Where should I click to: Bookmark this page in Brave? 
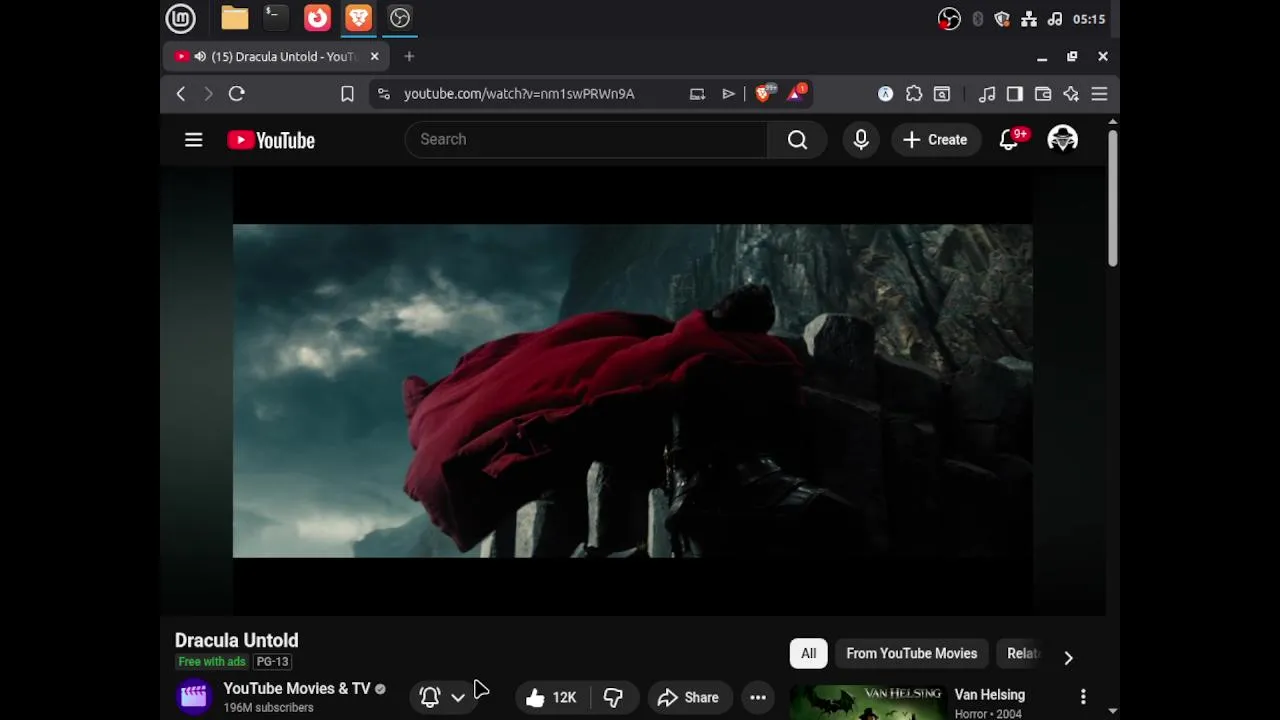click(347, 94)
